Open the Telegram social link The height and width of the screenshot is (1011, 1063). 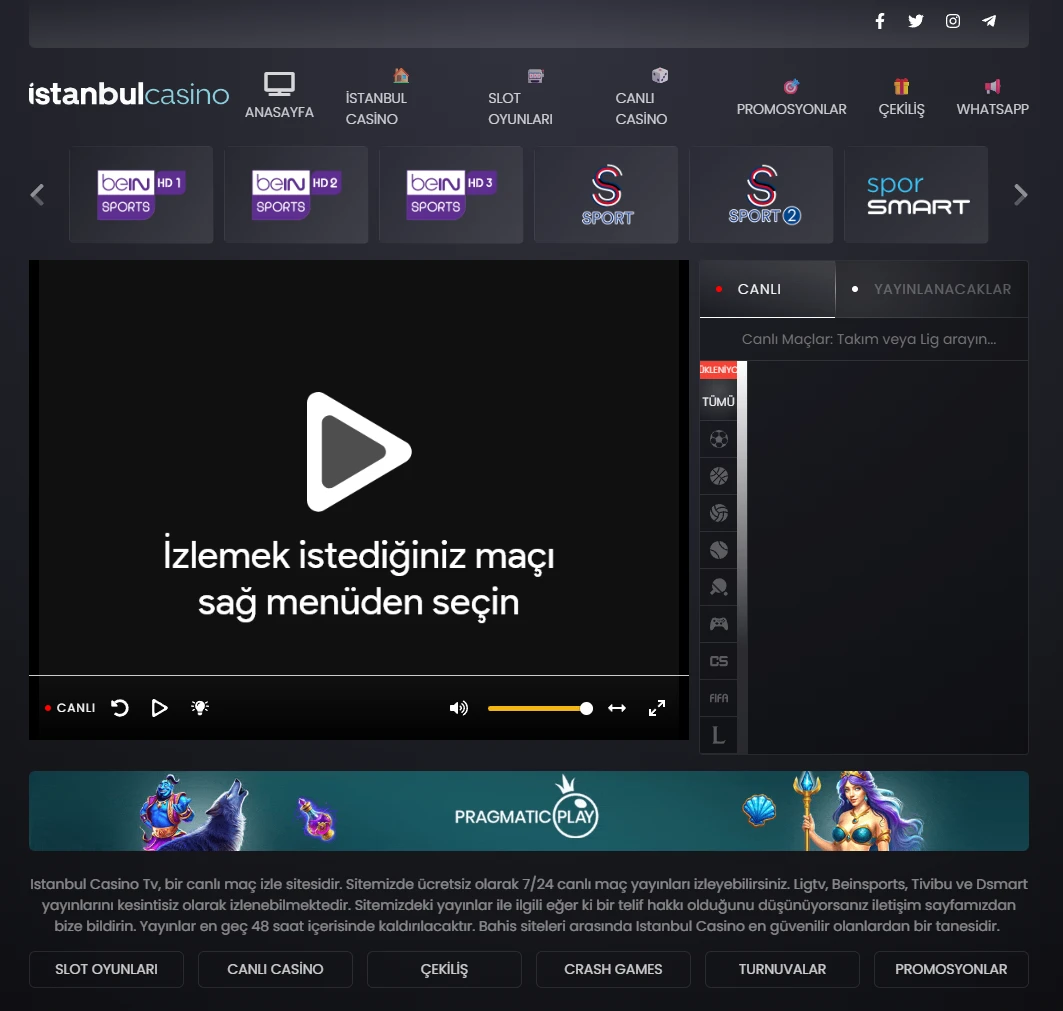(x=989, y=21)
